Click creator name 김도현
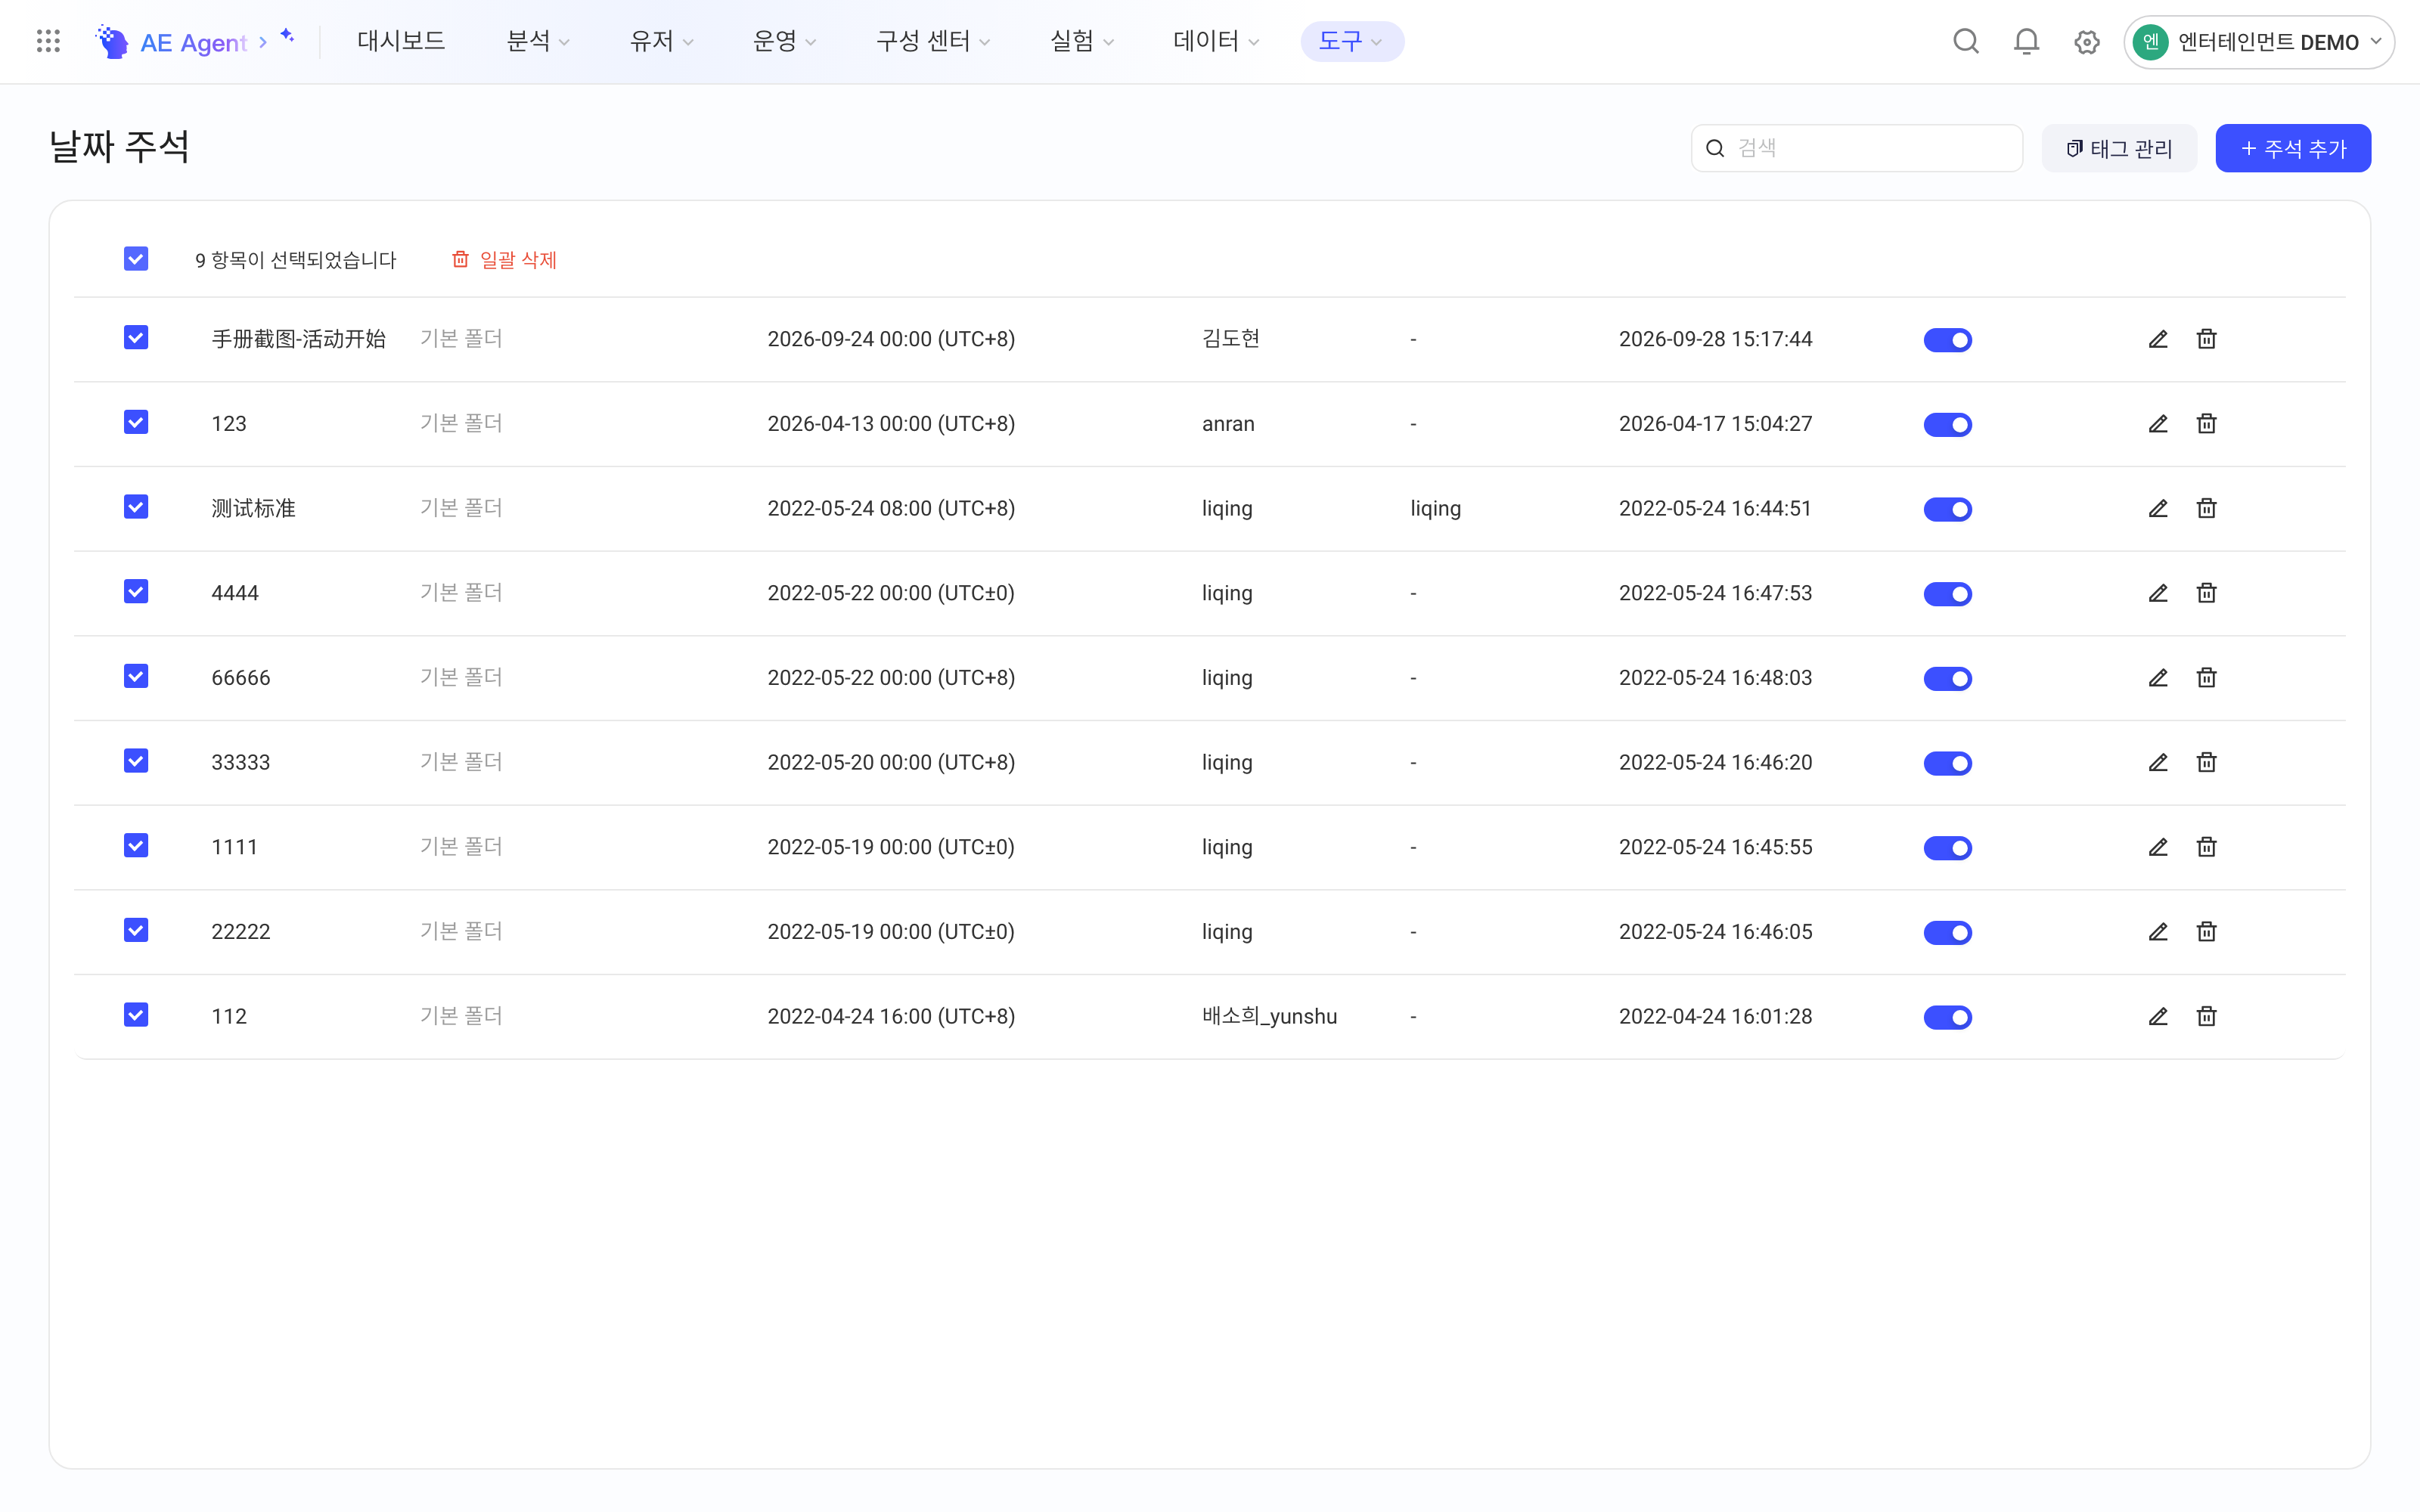 [1230, 339]
